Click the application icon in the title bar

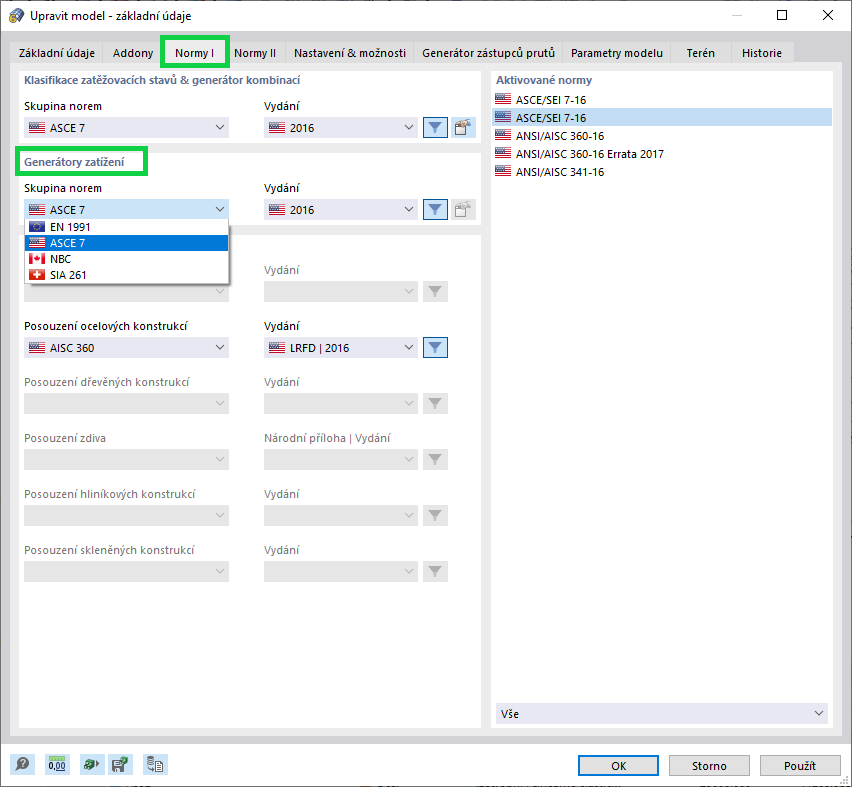point(16,15)
